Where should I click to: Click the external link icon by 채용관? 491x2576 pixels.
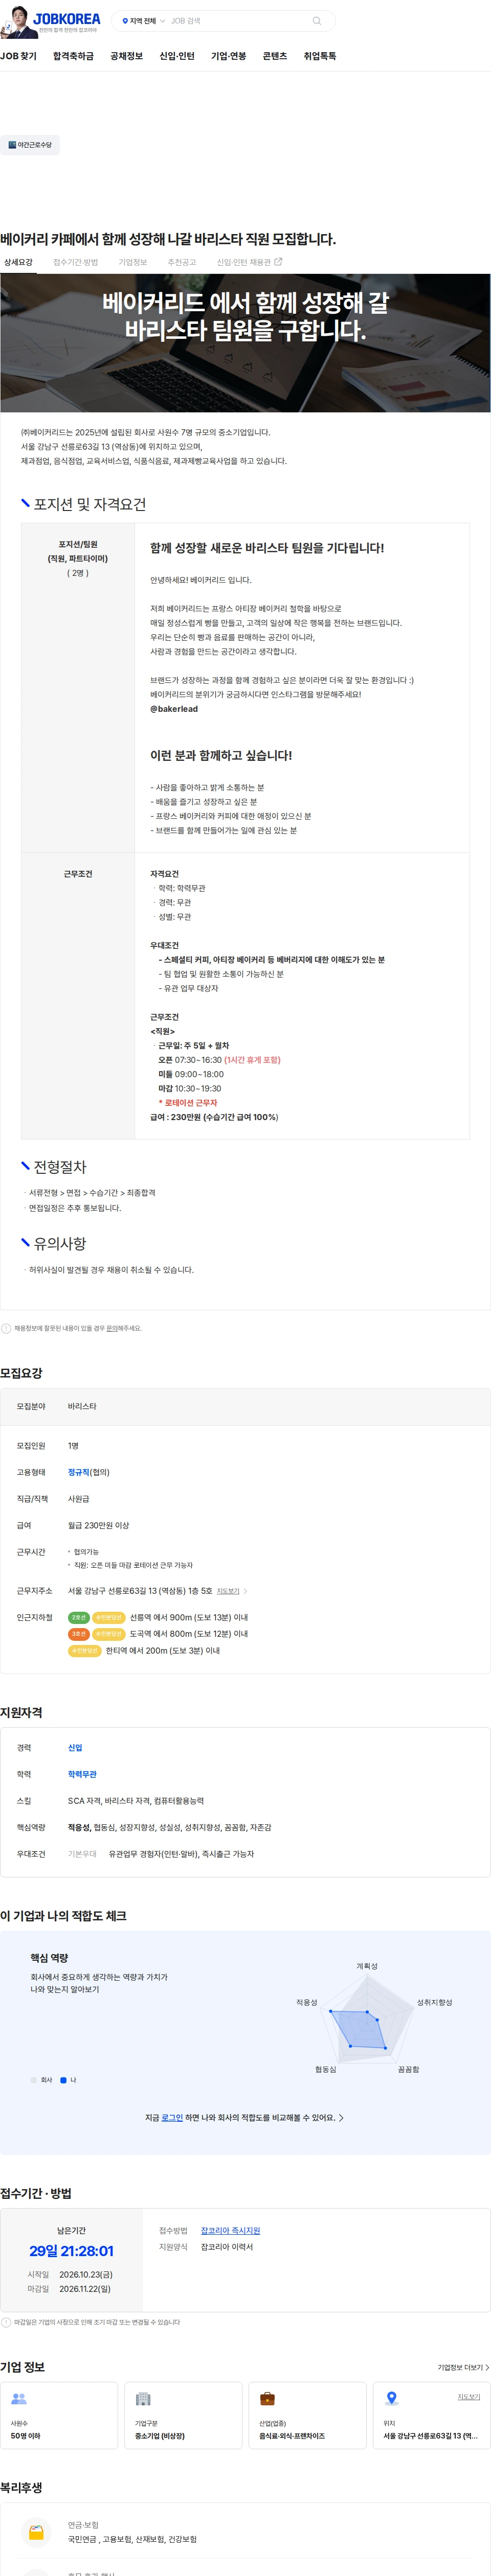point(278,262)
